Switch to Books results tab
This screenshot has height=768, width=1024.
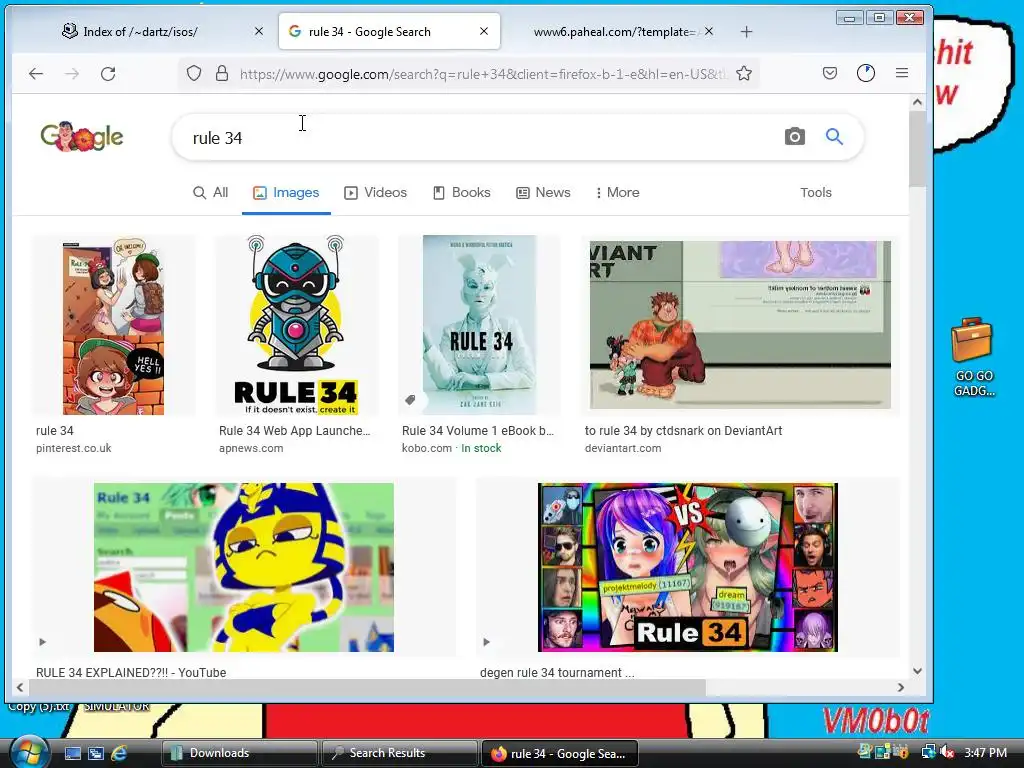click(x=462, y=193)
